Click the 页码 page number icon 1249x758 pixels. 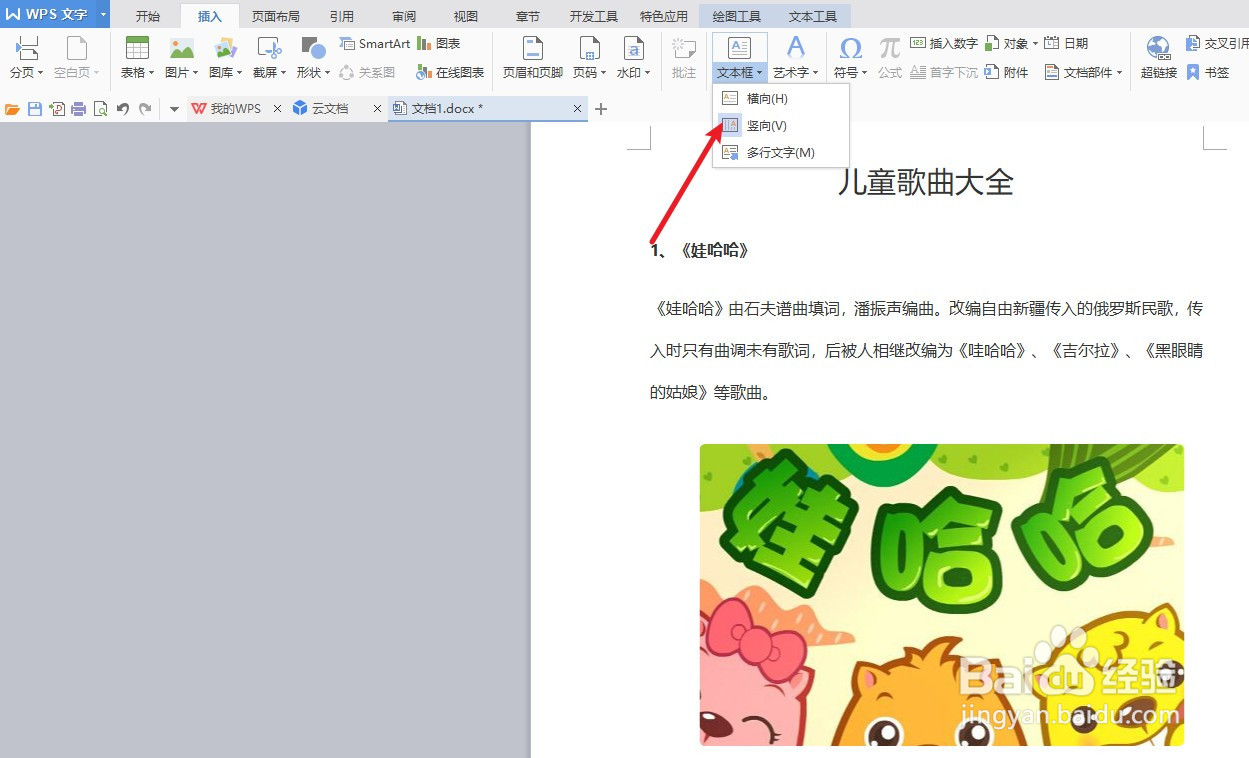coord(589,48)
